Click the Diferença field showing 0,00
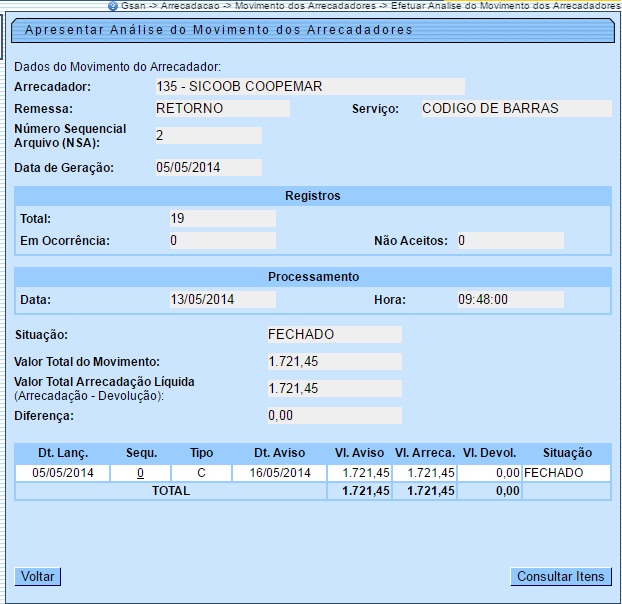The width and height of the screenshot is (622, 604). coord(333,415)
